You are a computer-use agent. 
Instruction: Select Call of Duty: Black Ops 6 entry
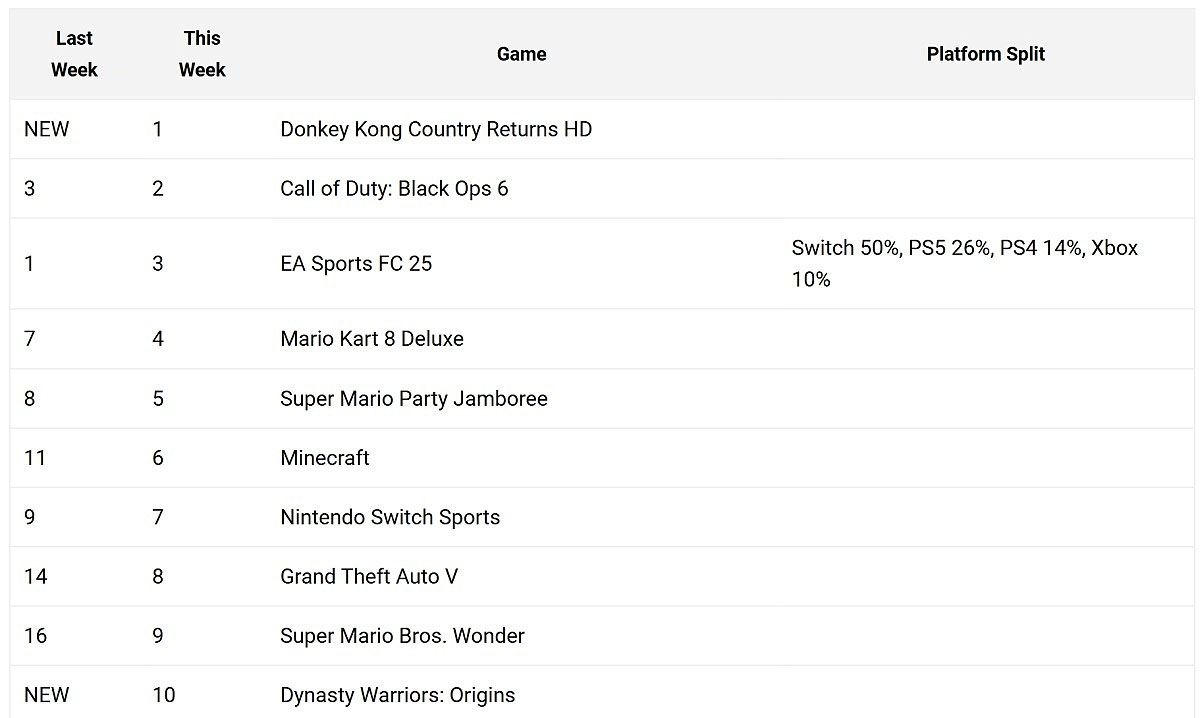click(x=394, y=188)
